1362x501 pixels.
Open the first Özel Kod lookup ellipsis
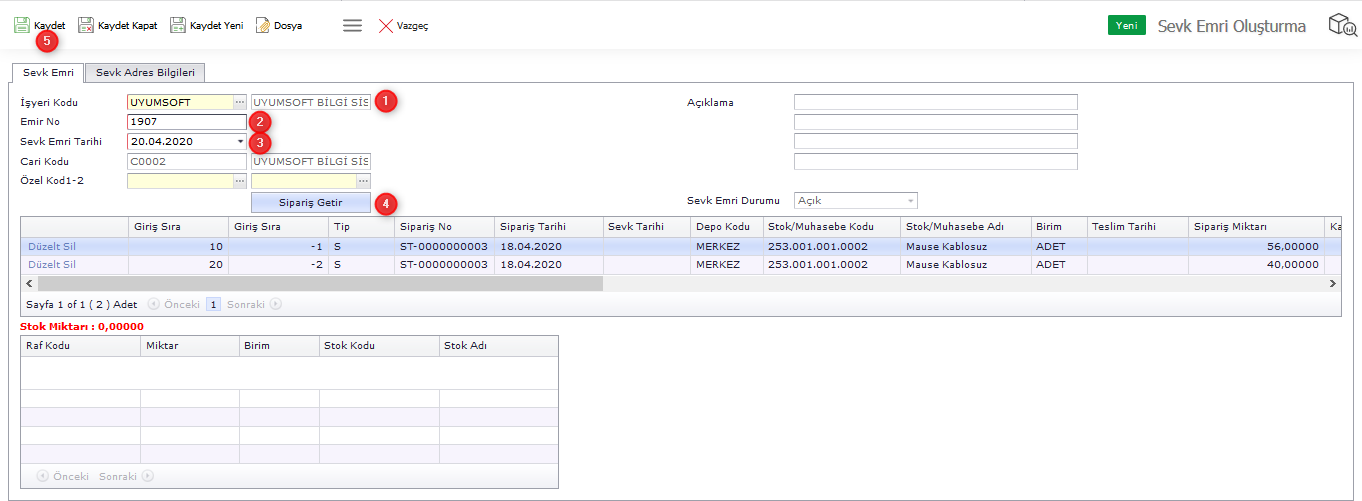coord(239,181)
